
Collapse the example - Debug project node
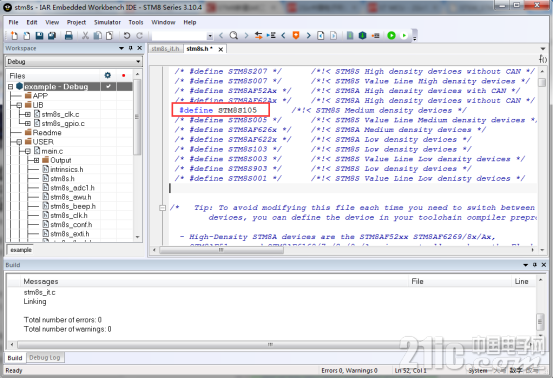point(11,86)
